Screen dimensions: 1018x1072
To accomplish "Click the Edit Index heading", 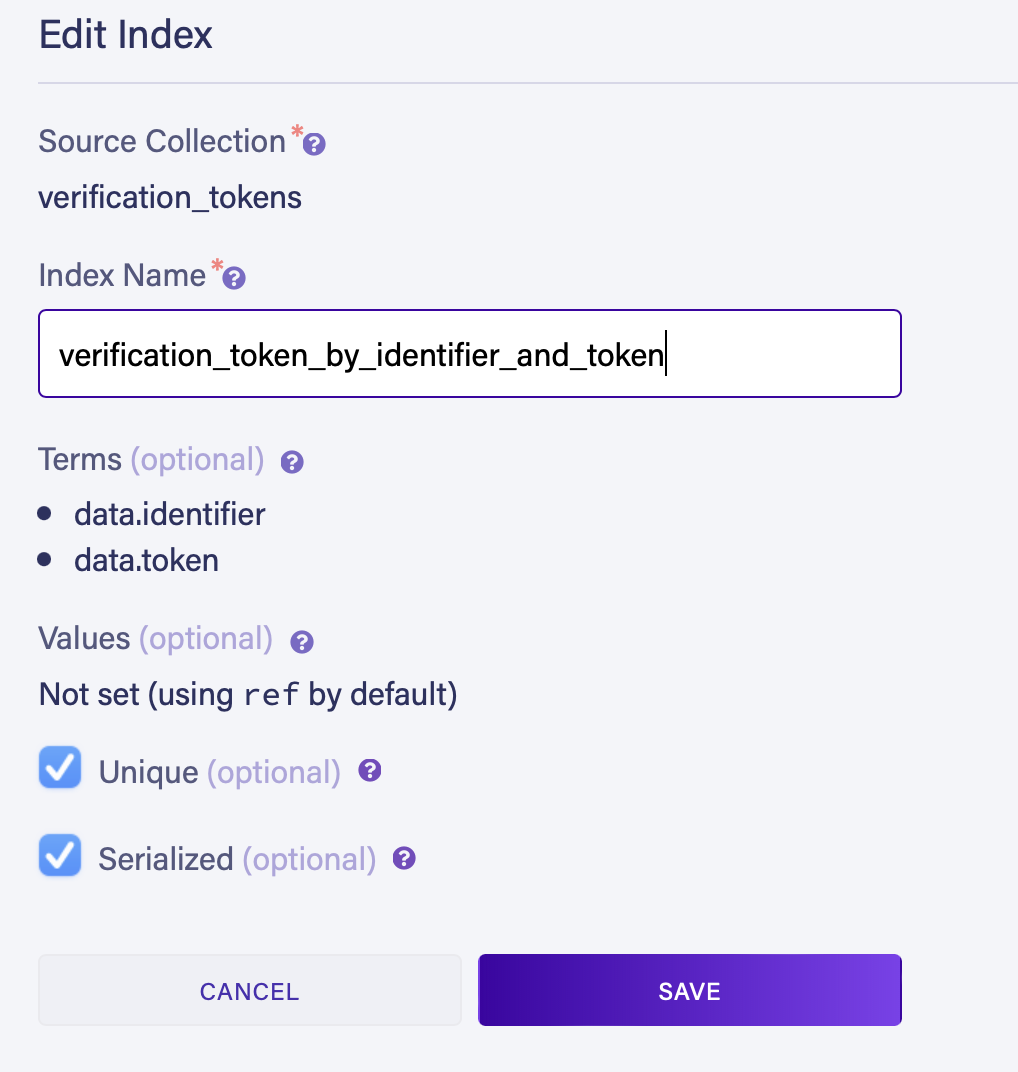I will pyautogui.click(x=126, y=35).
